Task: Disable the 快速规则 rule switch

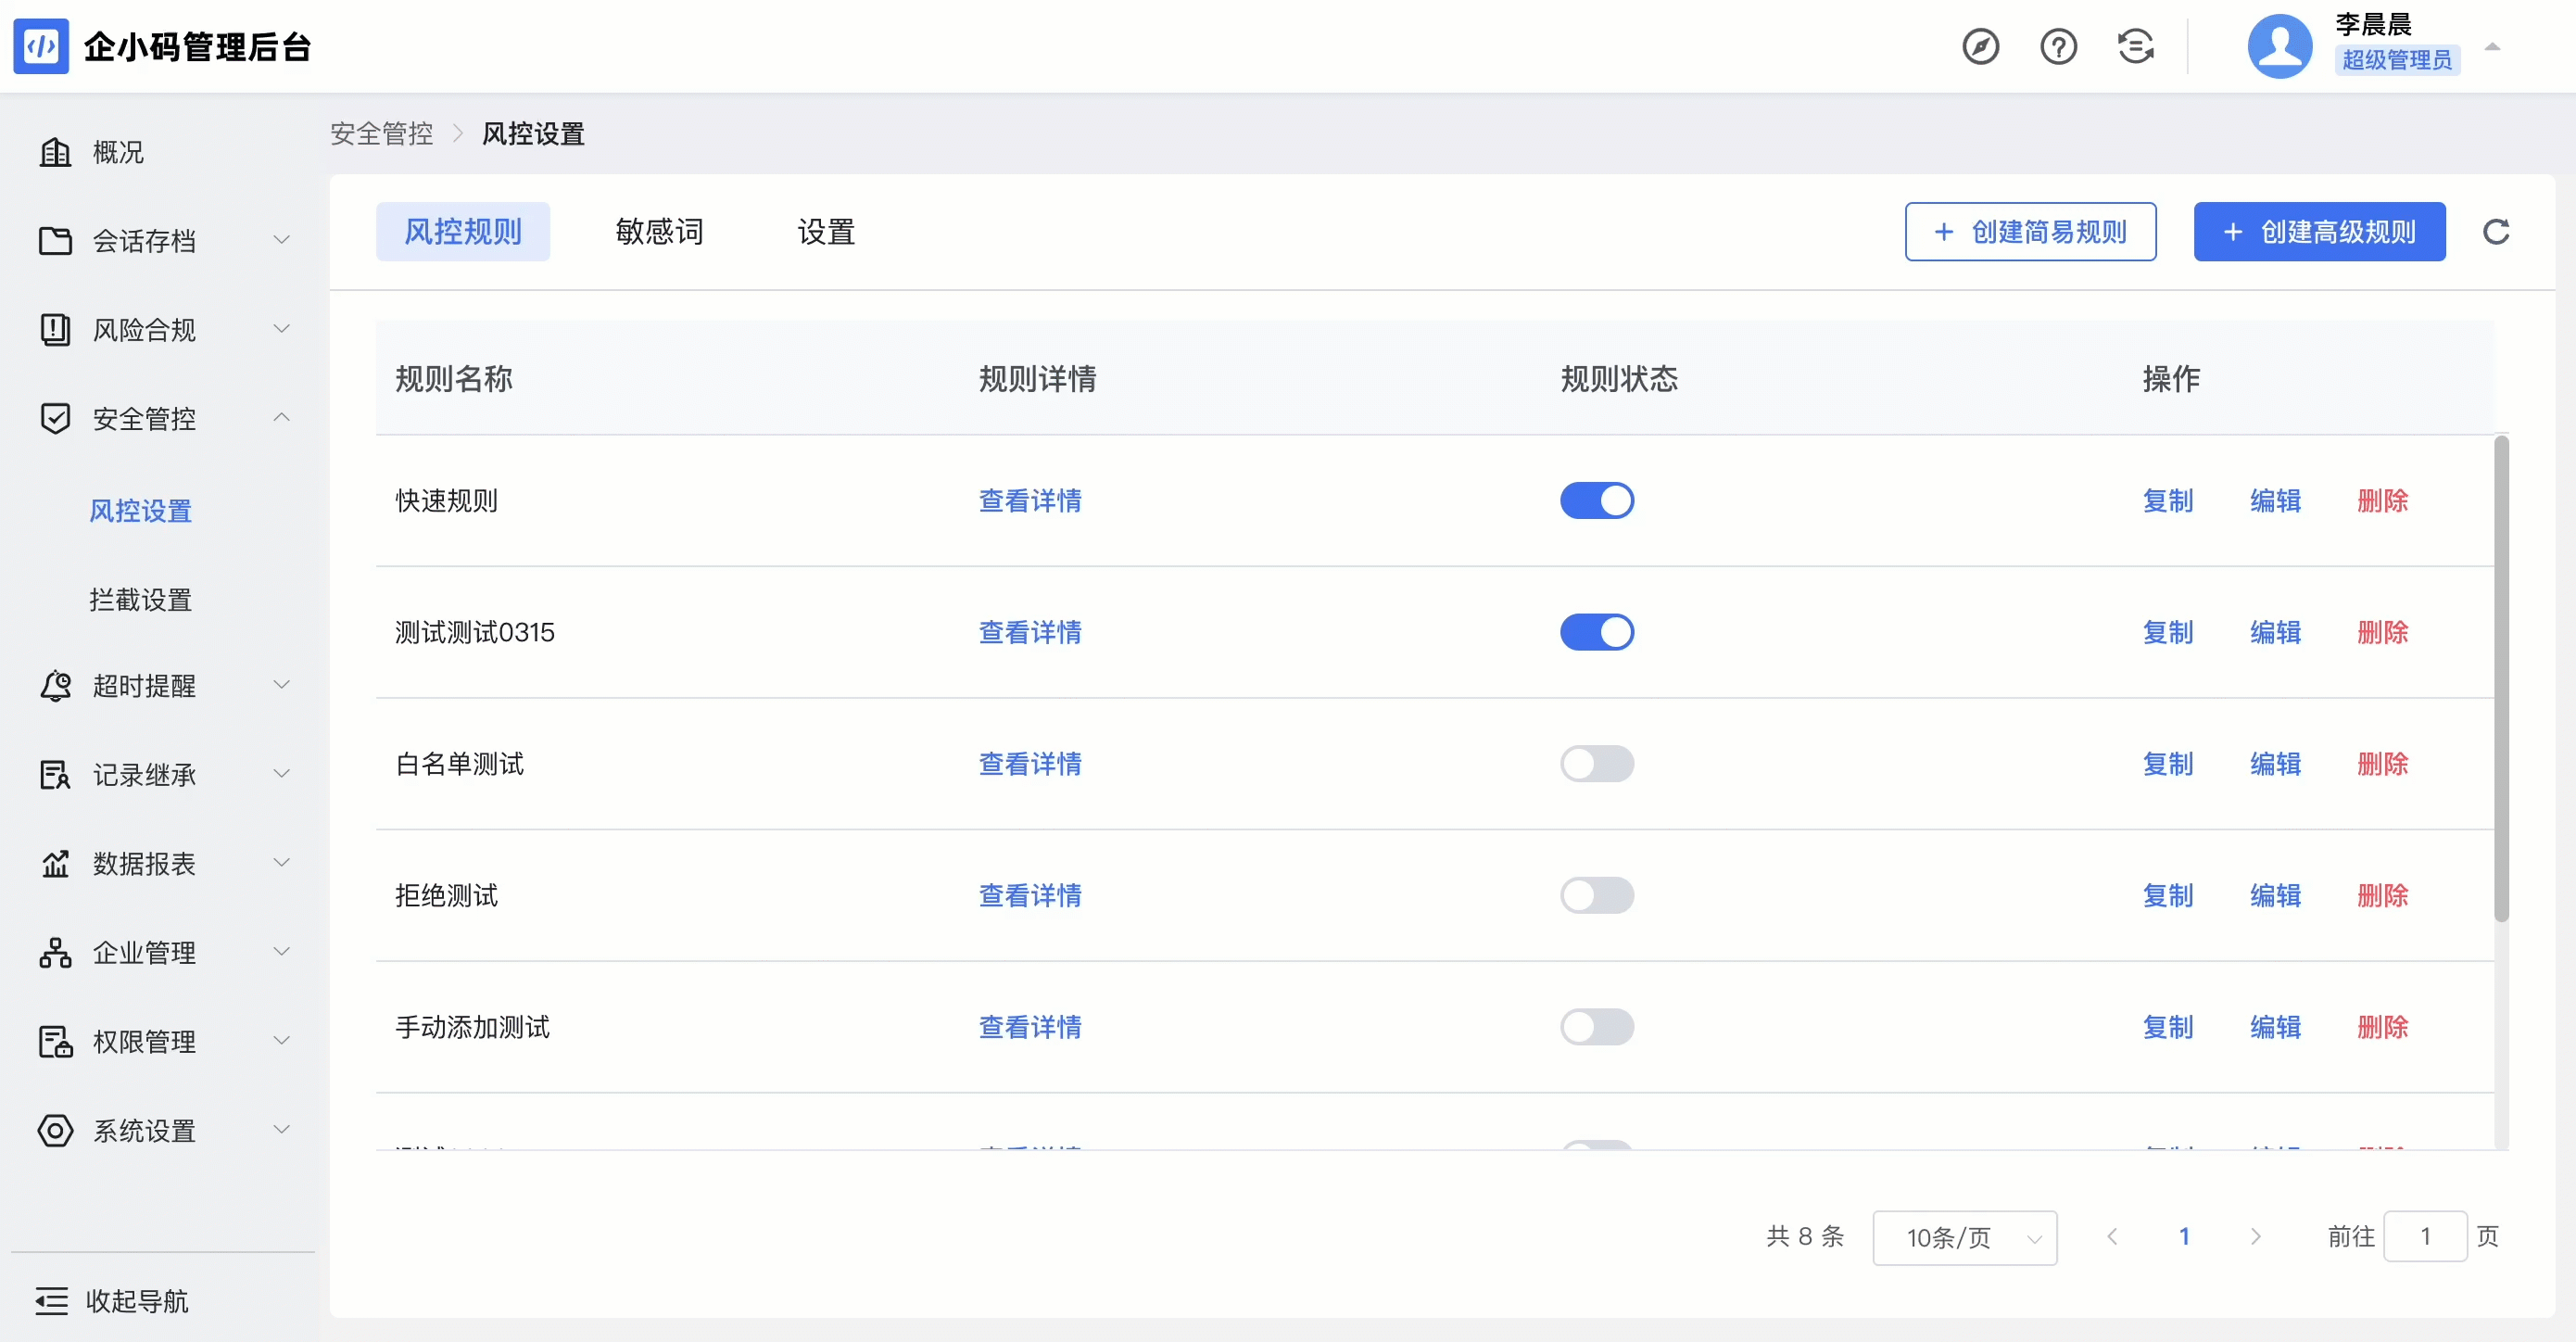Action: tap(1597, 501)
